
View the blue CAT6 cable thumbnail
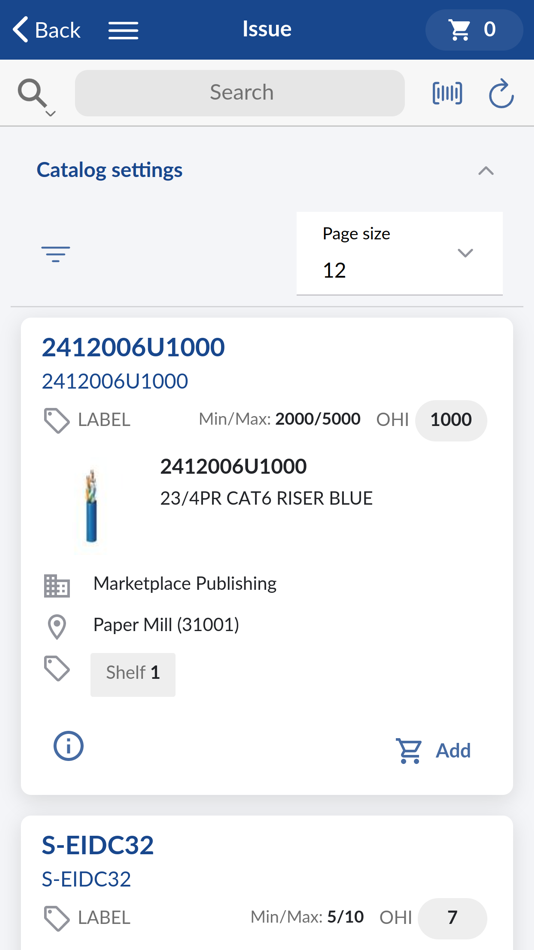tap(92, 508)
